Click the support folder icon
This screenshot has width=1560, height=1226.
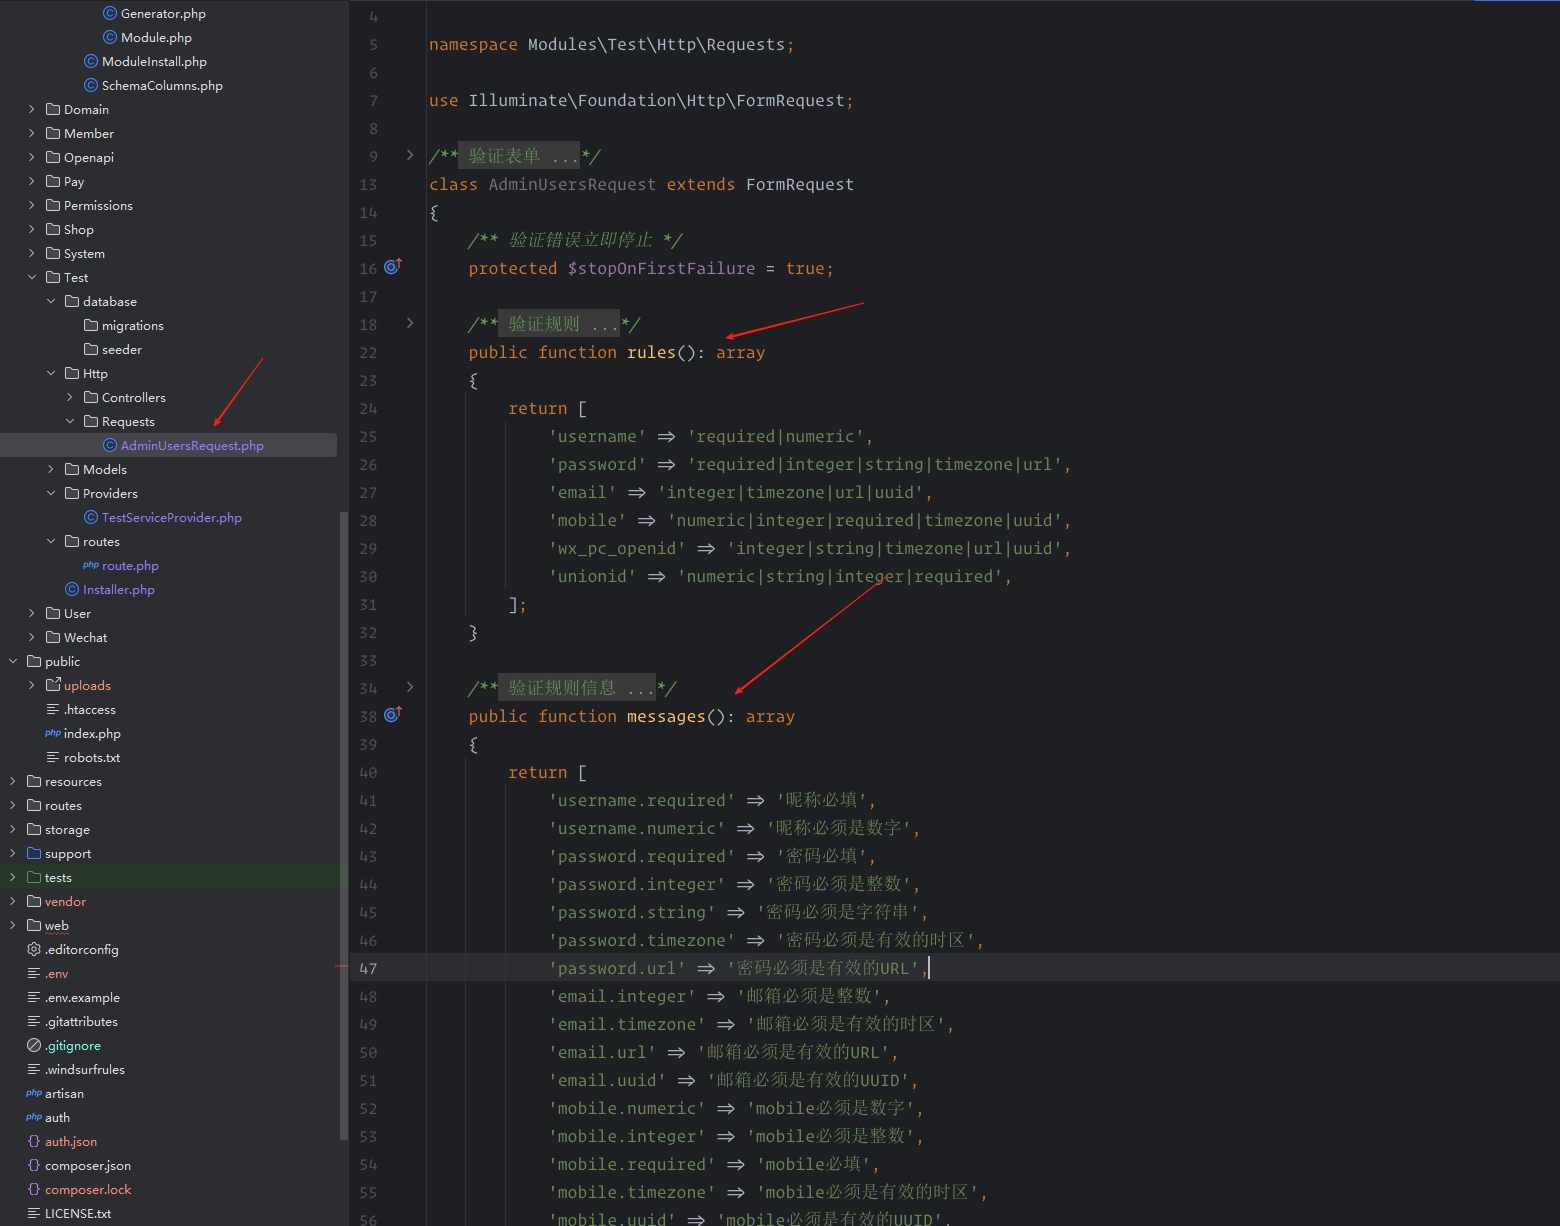(x=34, y=853)
